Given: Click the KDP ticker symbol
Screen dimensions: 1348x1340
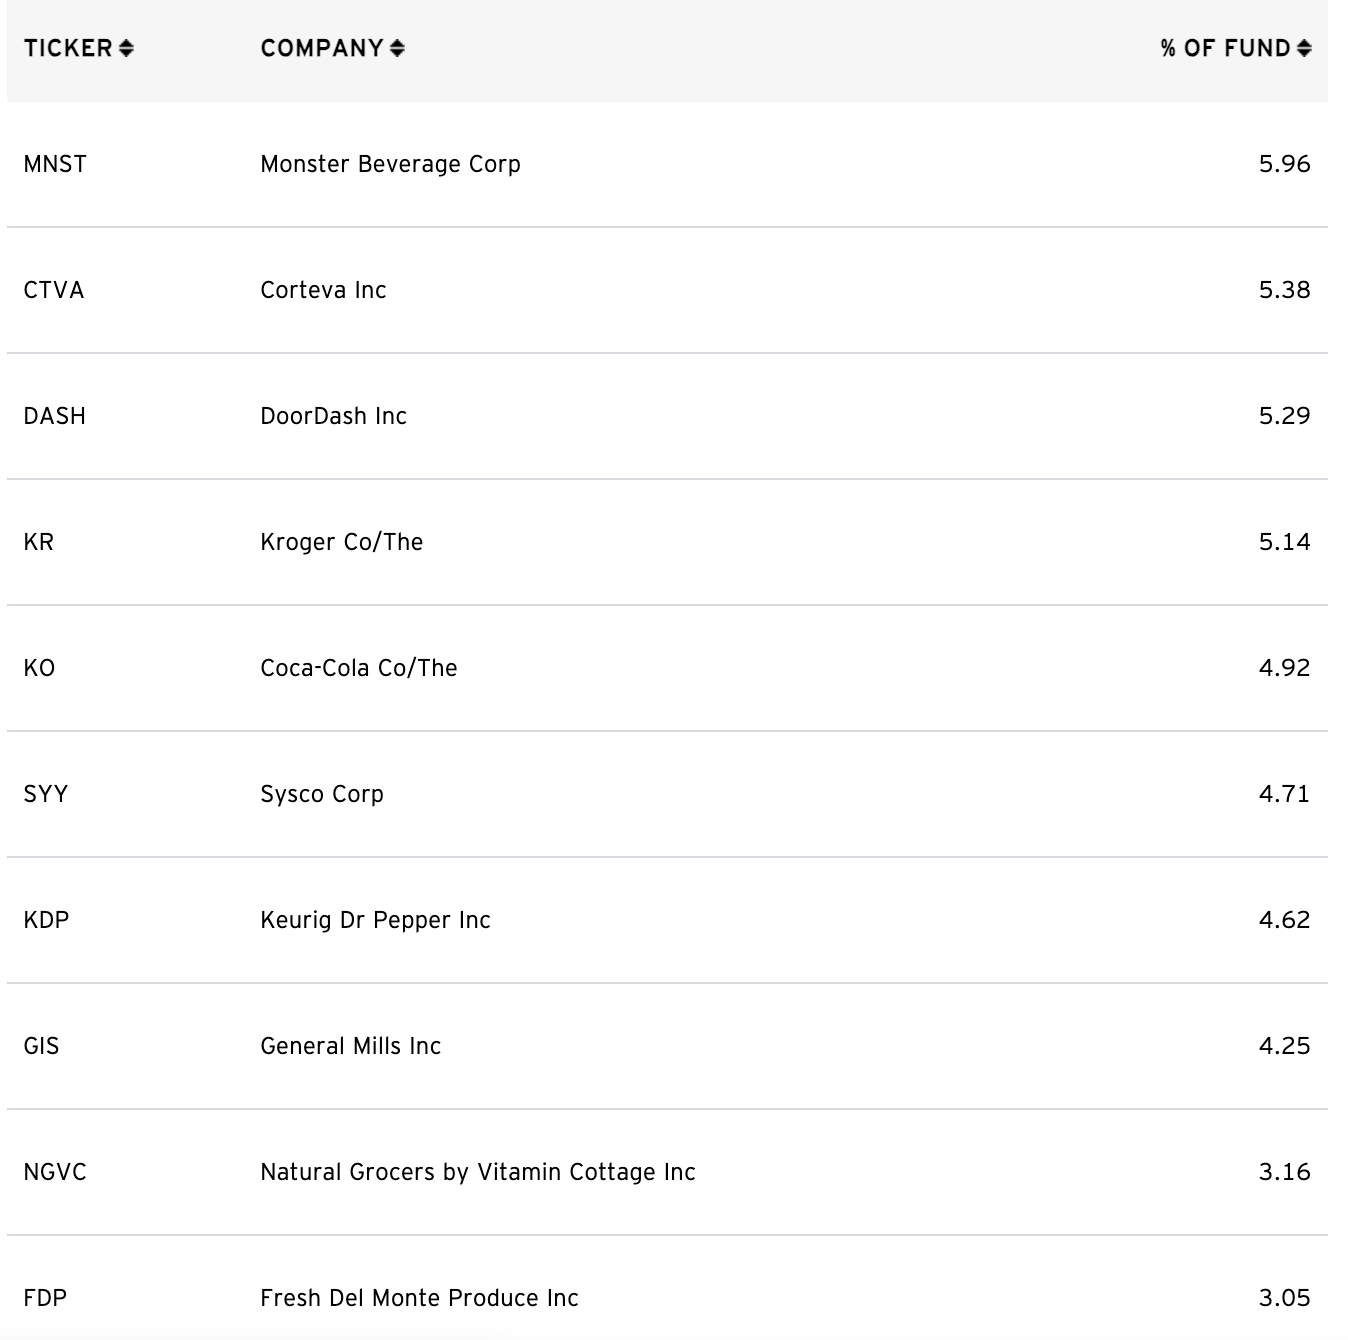Looking at the screenshot, I should (46, 920).
